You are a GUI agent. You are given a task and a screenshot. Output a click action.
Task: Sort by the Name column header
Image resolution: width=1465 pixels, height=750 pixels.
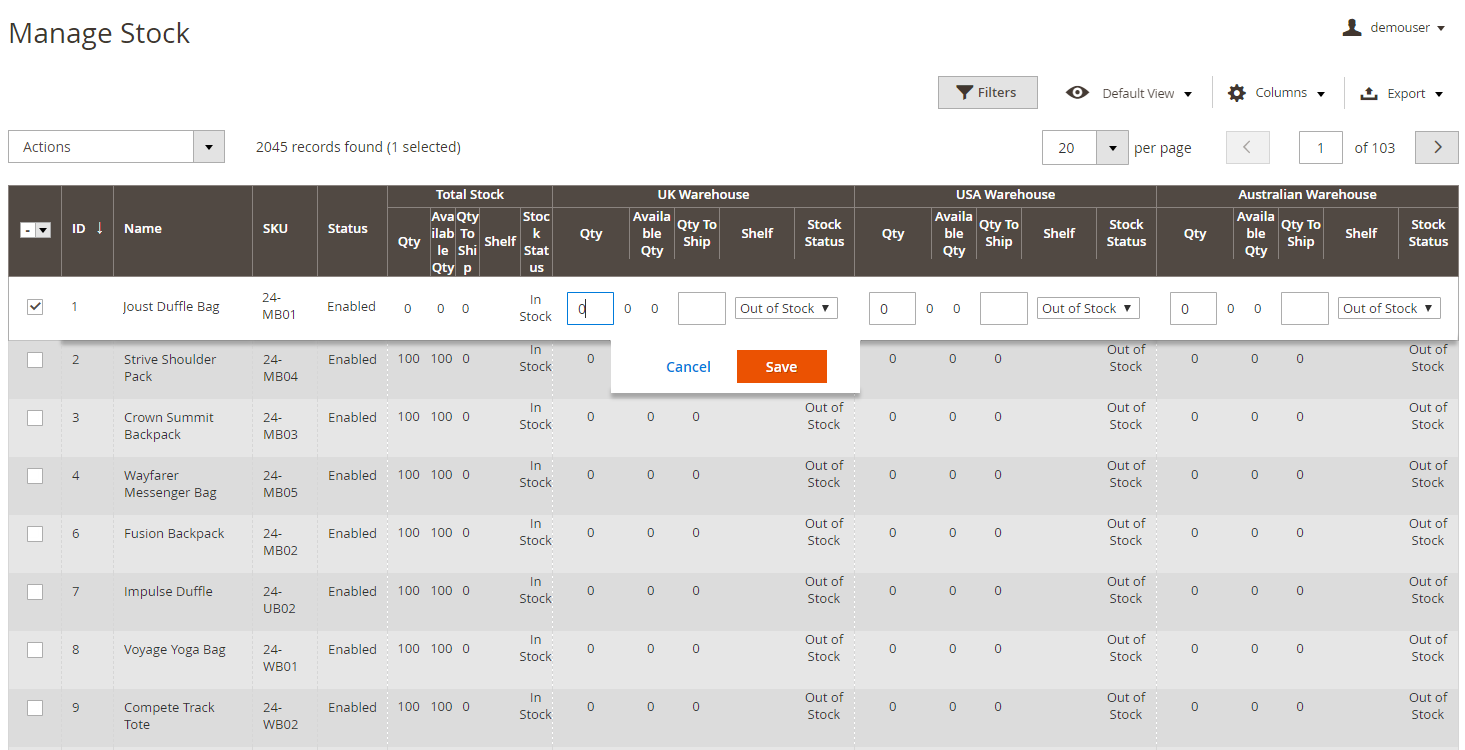(143, 229)
